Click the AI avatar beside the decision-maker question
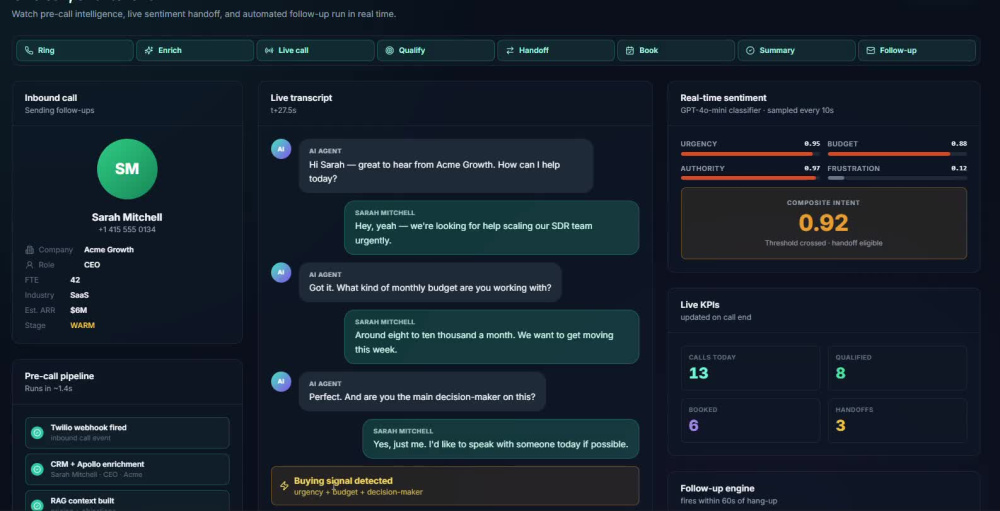The height and width of the screenshot is (511, 1000). [x=281, y=382]
